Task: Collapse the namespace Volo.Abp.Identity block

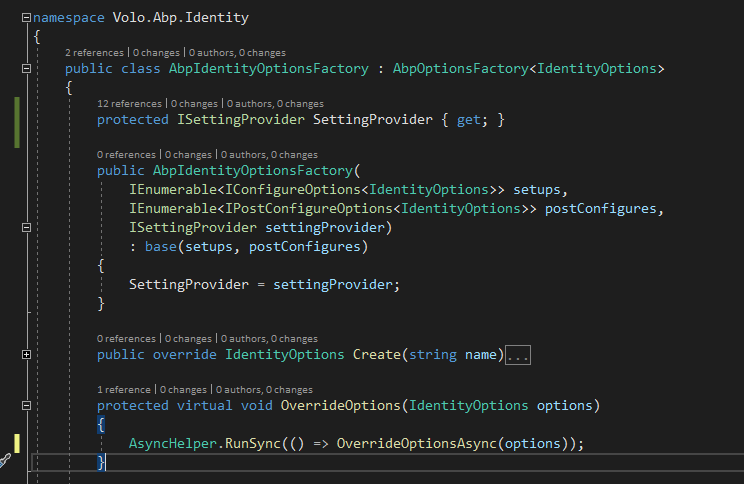Action: (27, 18)
